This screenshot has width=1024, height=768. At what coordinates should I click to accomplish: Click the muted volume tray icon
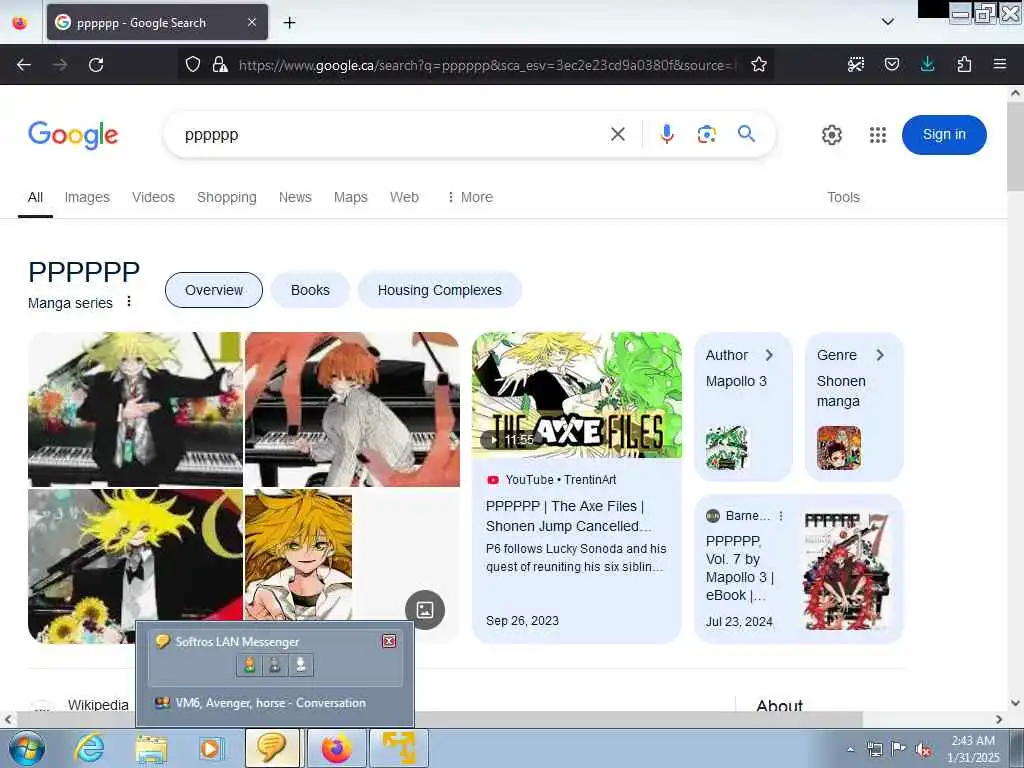pyautogui.click(x=923, y=750)
